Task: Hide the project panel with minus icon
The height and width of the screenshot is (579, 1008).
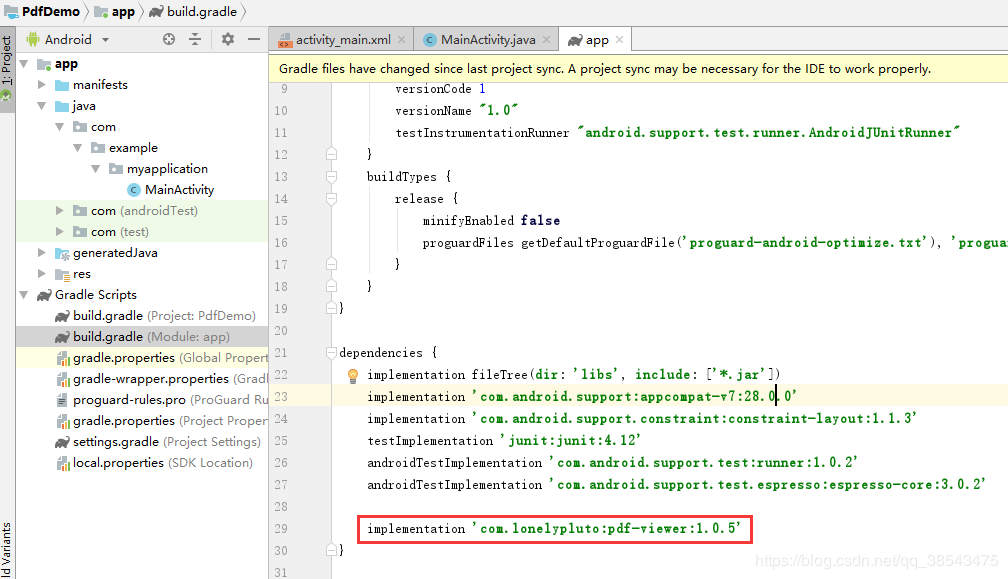Action: (x=254, y=39)
